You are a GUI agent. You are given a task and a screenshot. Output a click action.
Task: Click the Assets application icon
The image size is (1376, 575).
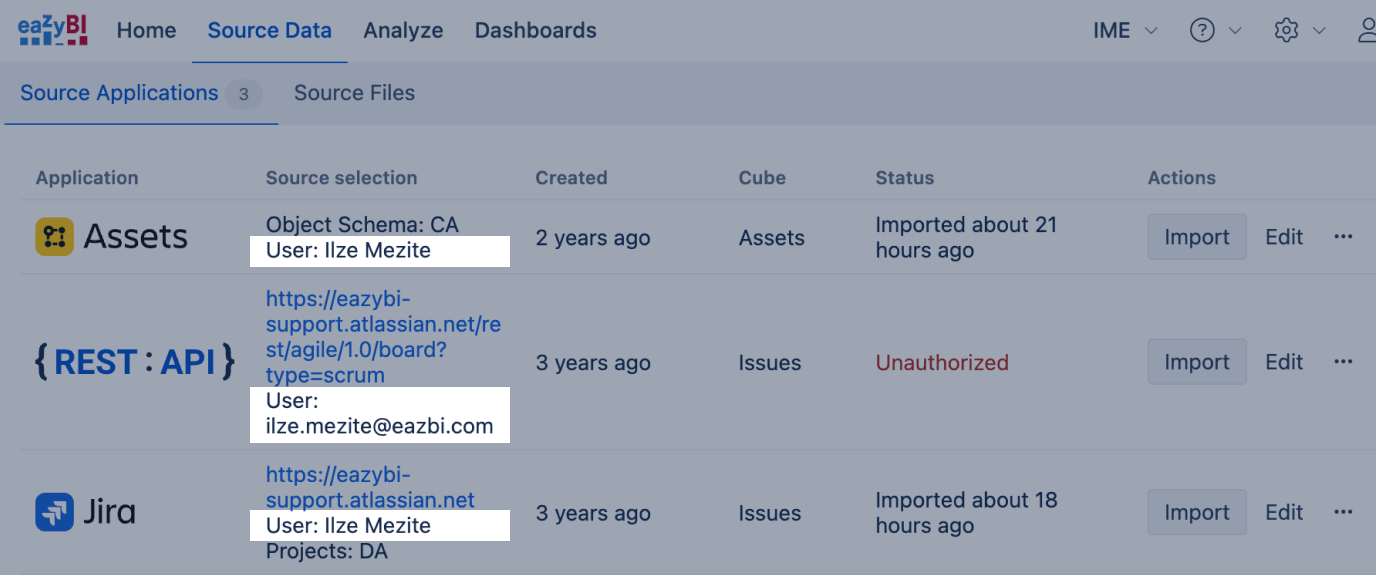point(55,237)
